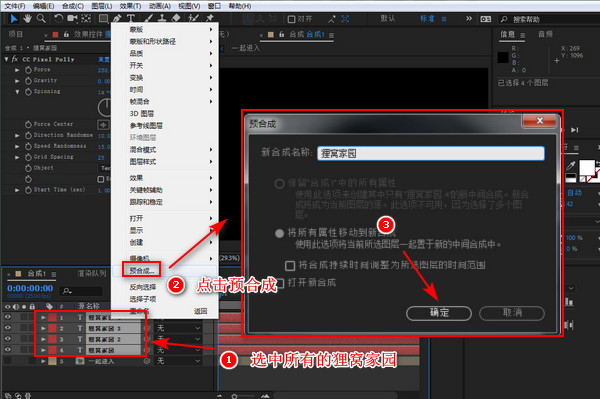Select the Rectangle shape tool
Viewport: 600px width, 399px height.
[x=103, y=18]
